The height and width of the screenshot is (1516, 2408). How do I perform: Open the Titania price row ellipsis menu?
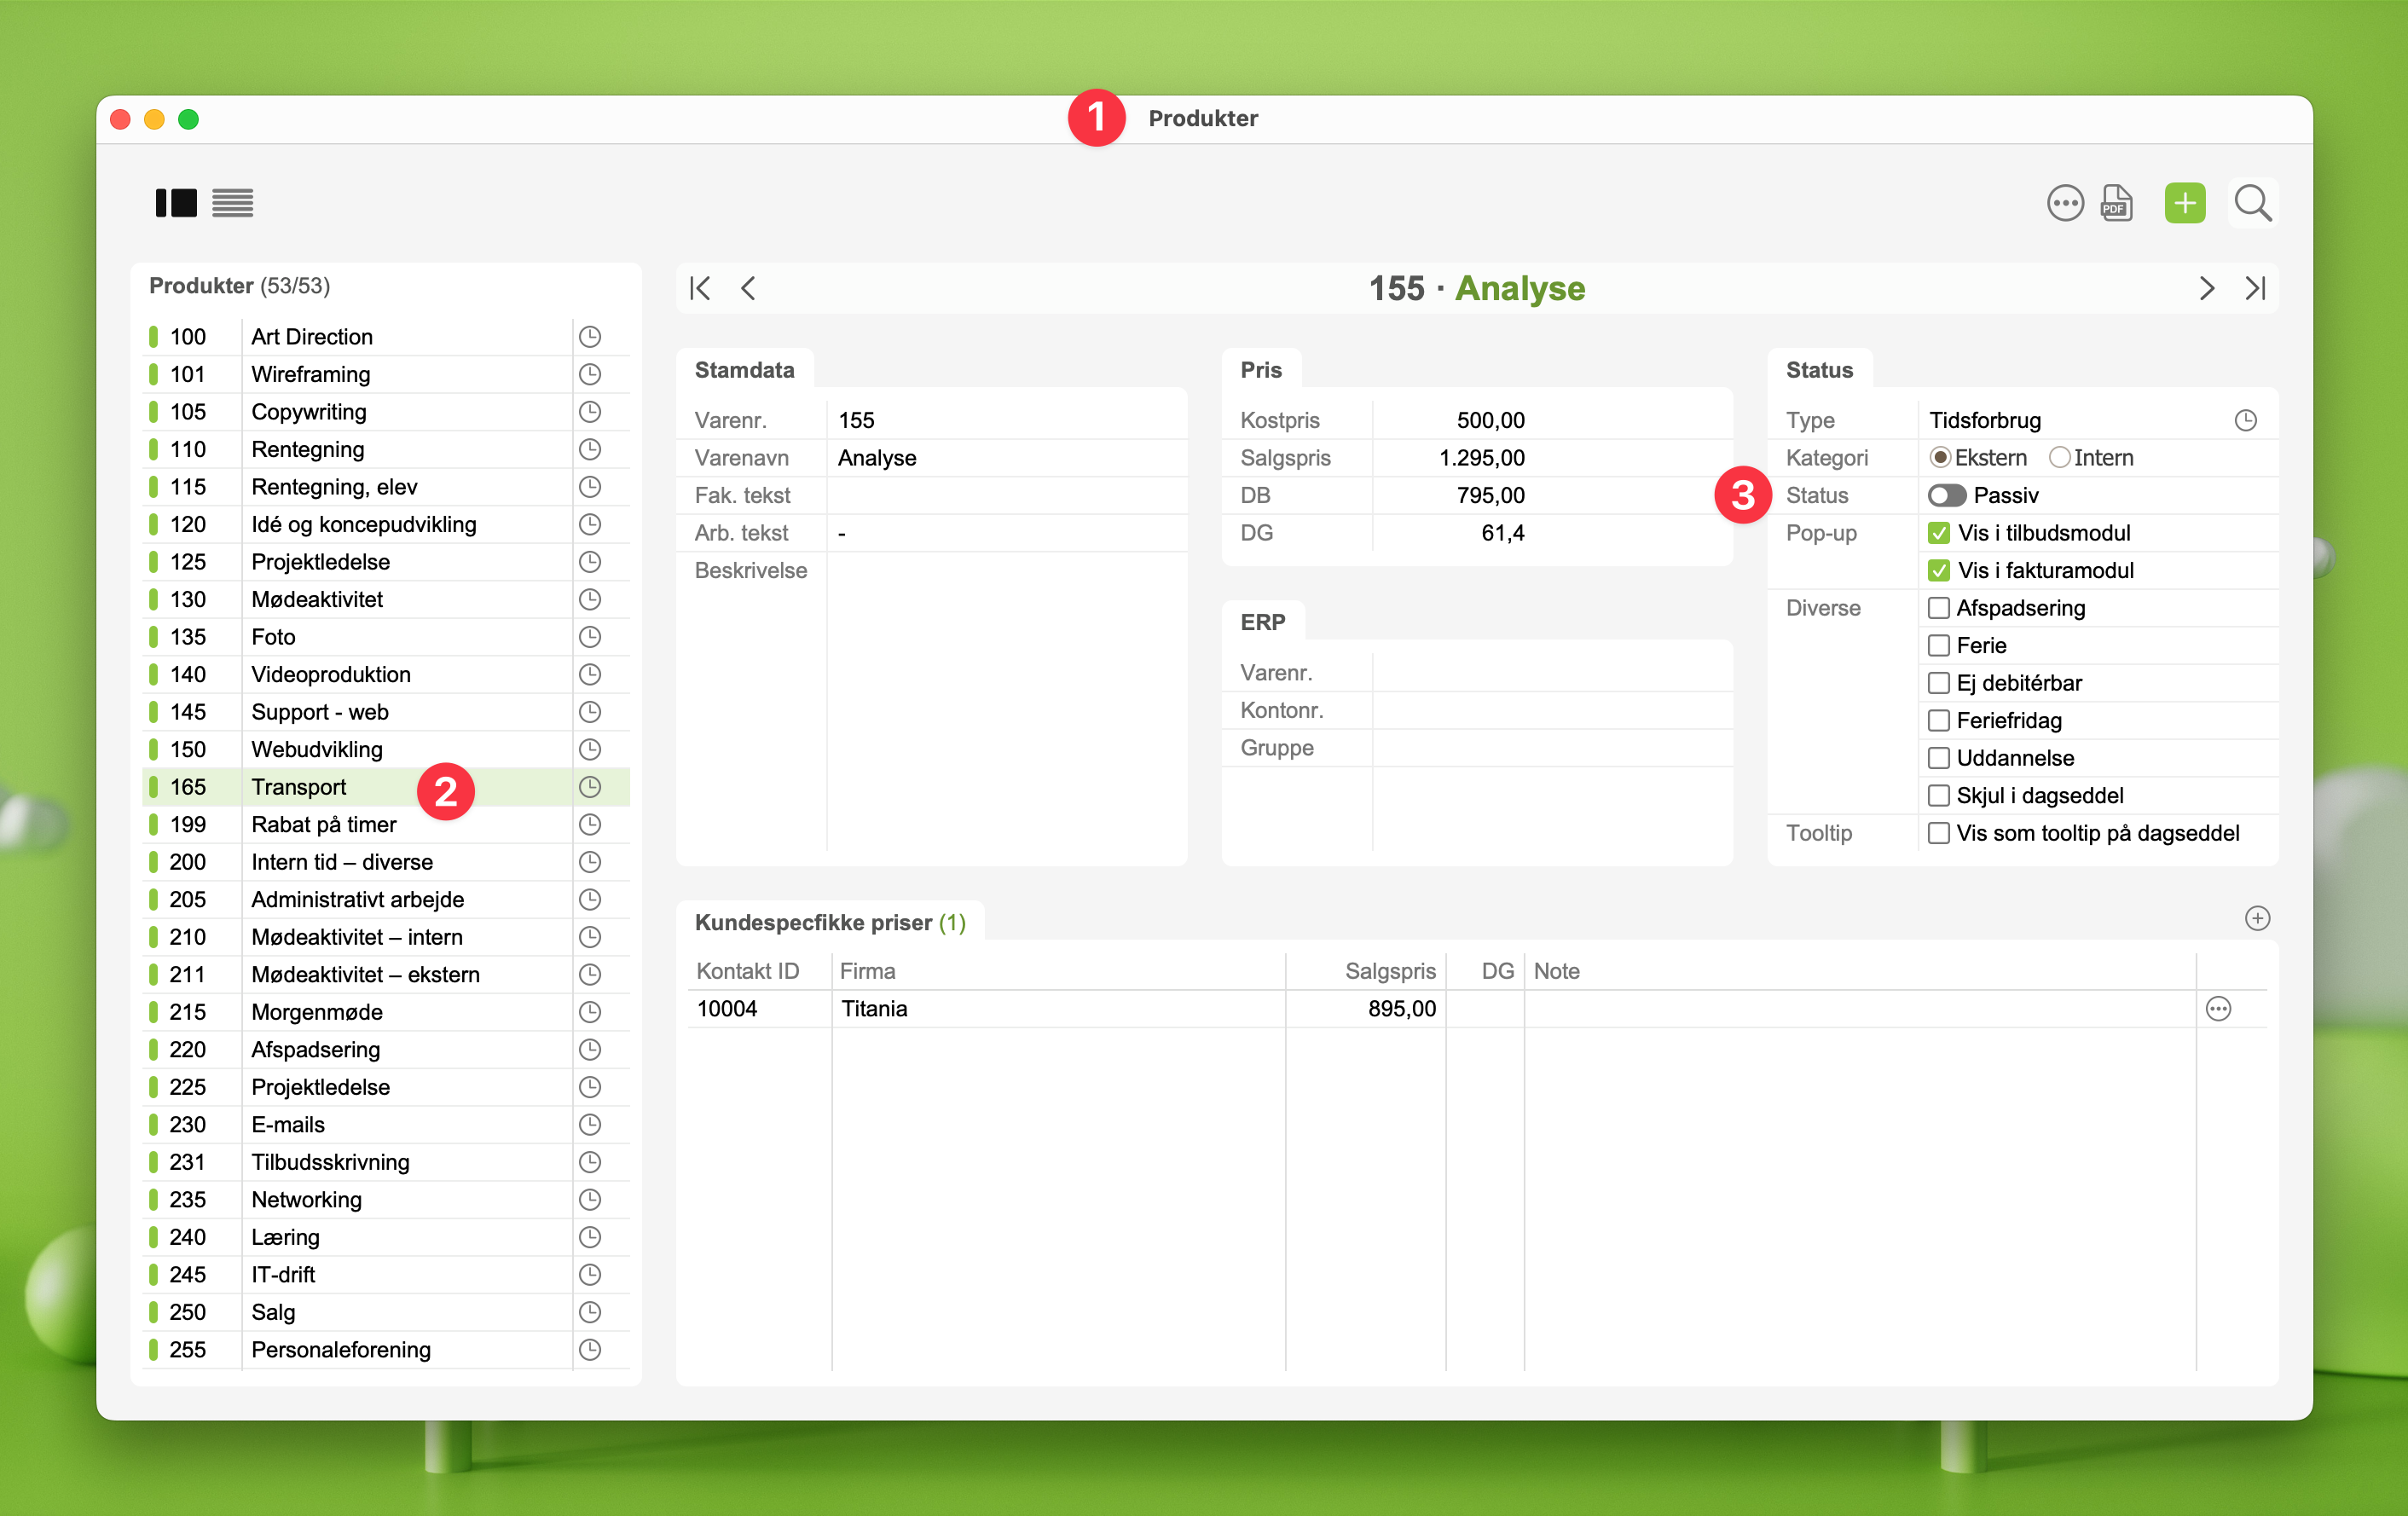click(x=2217, y=1009)
